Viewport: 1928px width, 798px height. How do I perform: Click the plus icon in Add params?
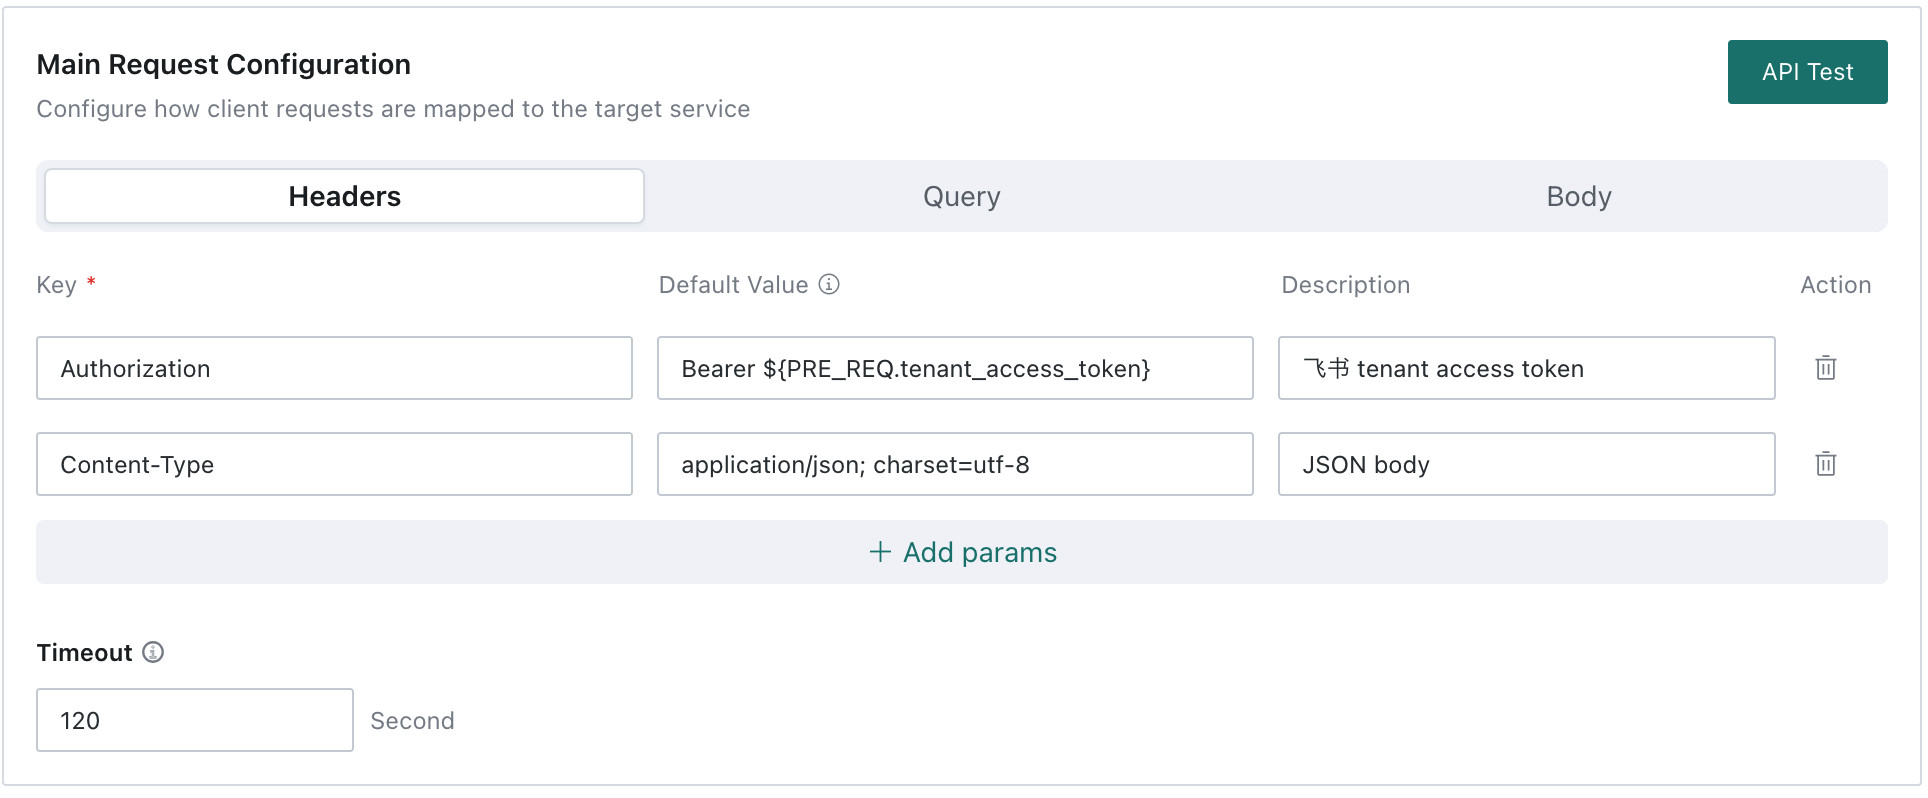880,552
